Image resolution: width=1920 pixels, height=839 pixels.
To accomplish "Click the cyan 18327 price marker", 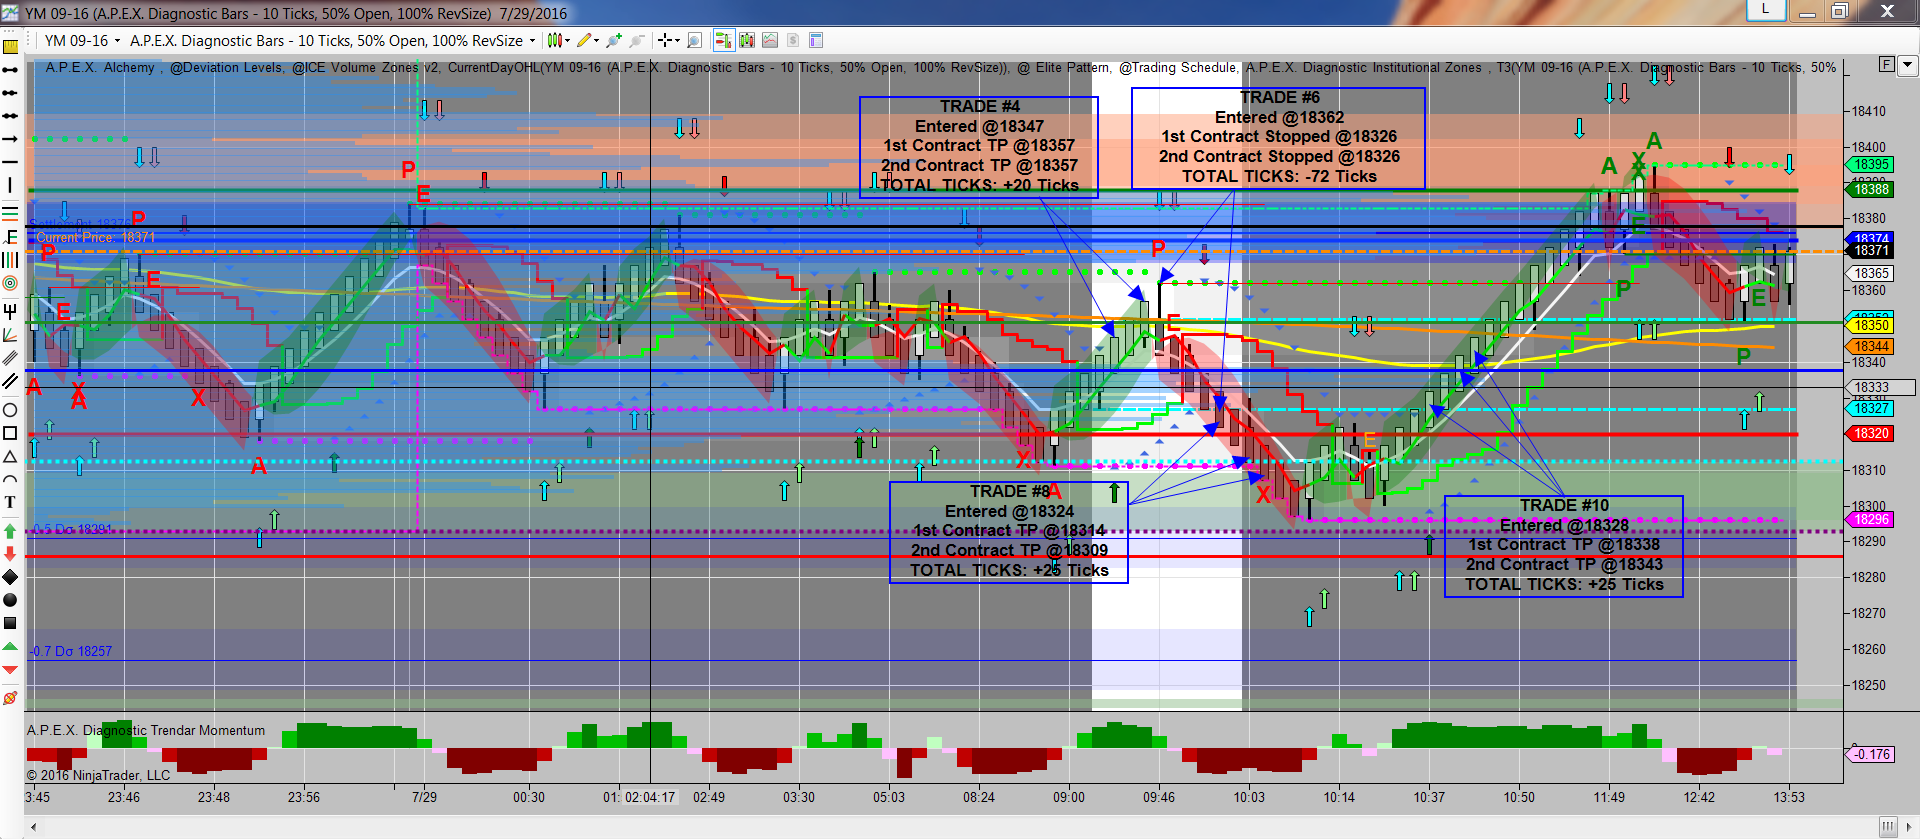I will (1871, 409).
